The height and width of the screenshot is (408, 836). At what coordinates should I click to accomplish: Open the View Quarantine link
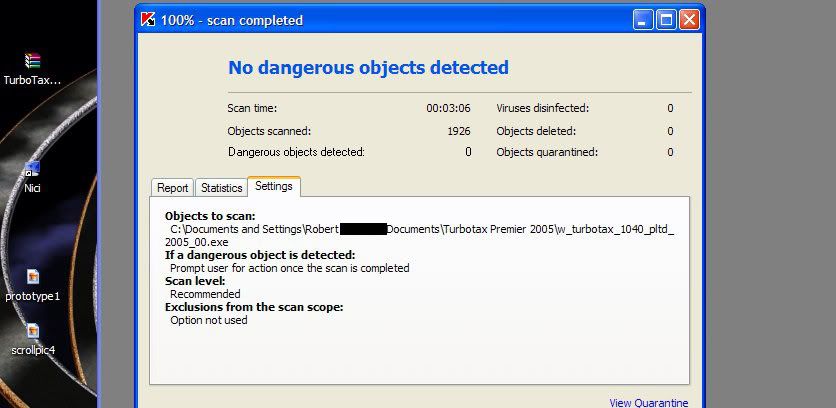[648, 403]
